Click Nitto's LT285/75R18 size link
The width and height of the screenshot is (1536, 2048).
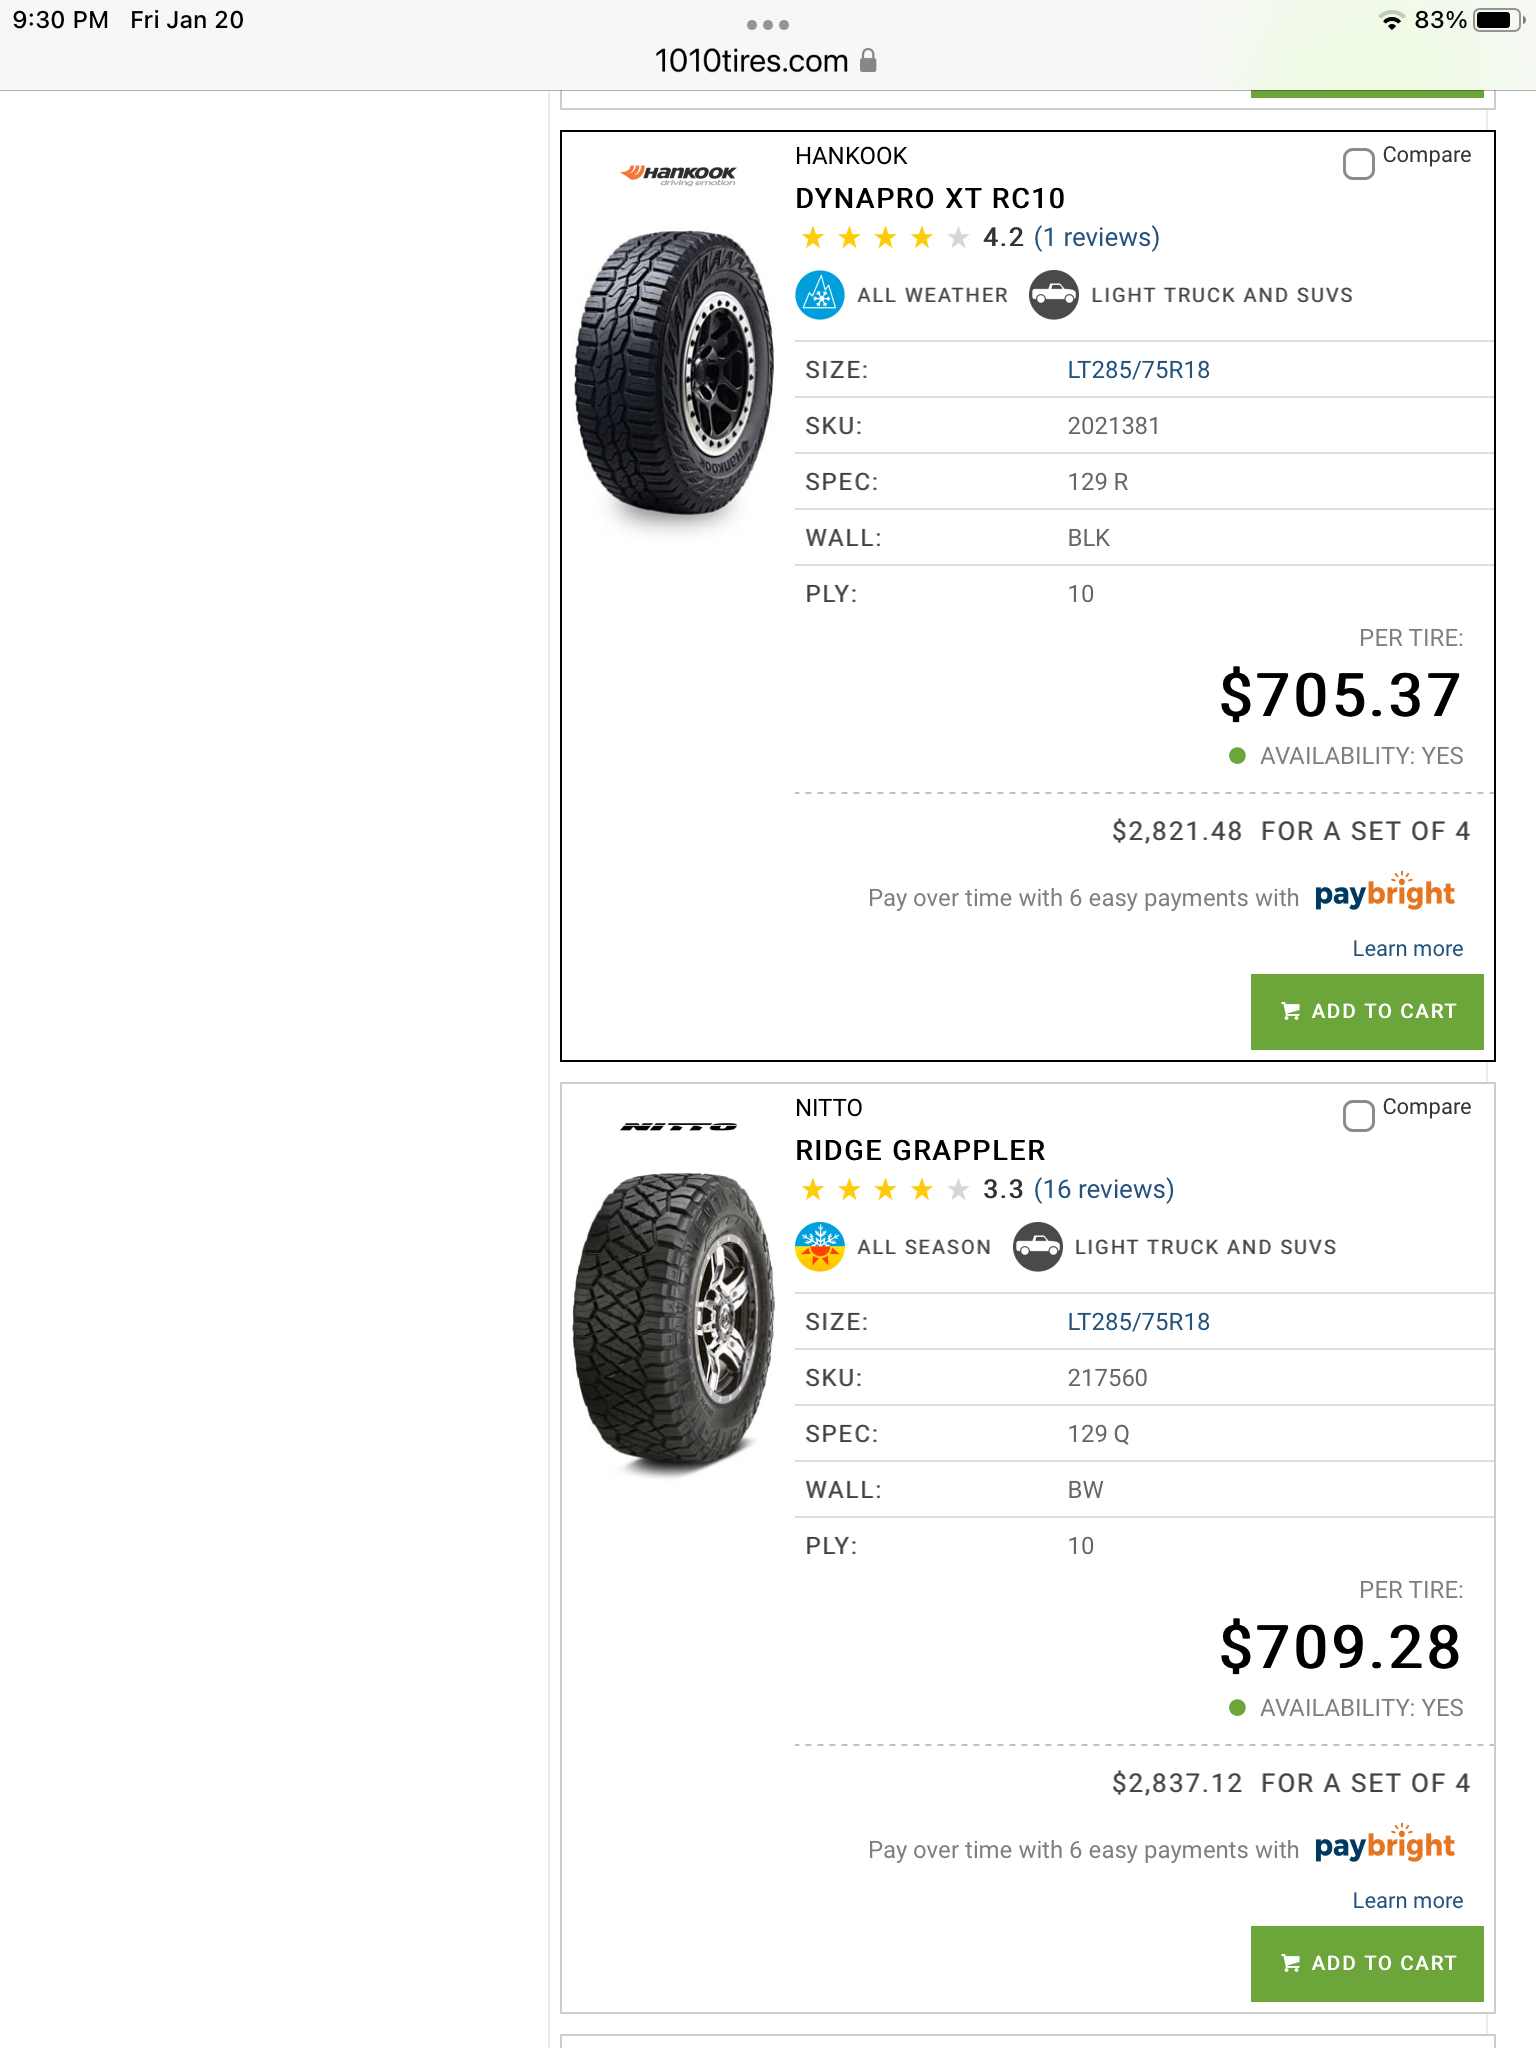coord(1138,1322)
